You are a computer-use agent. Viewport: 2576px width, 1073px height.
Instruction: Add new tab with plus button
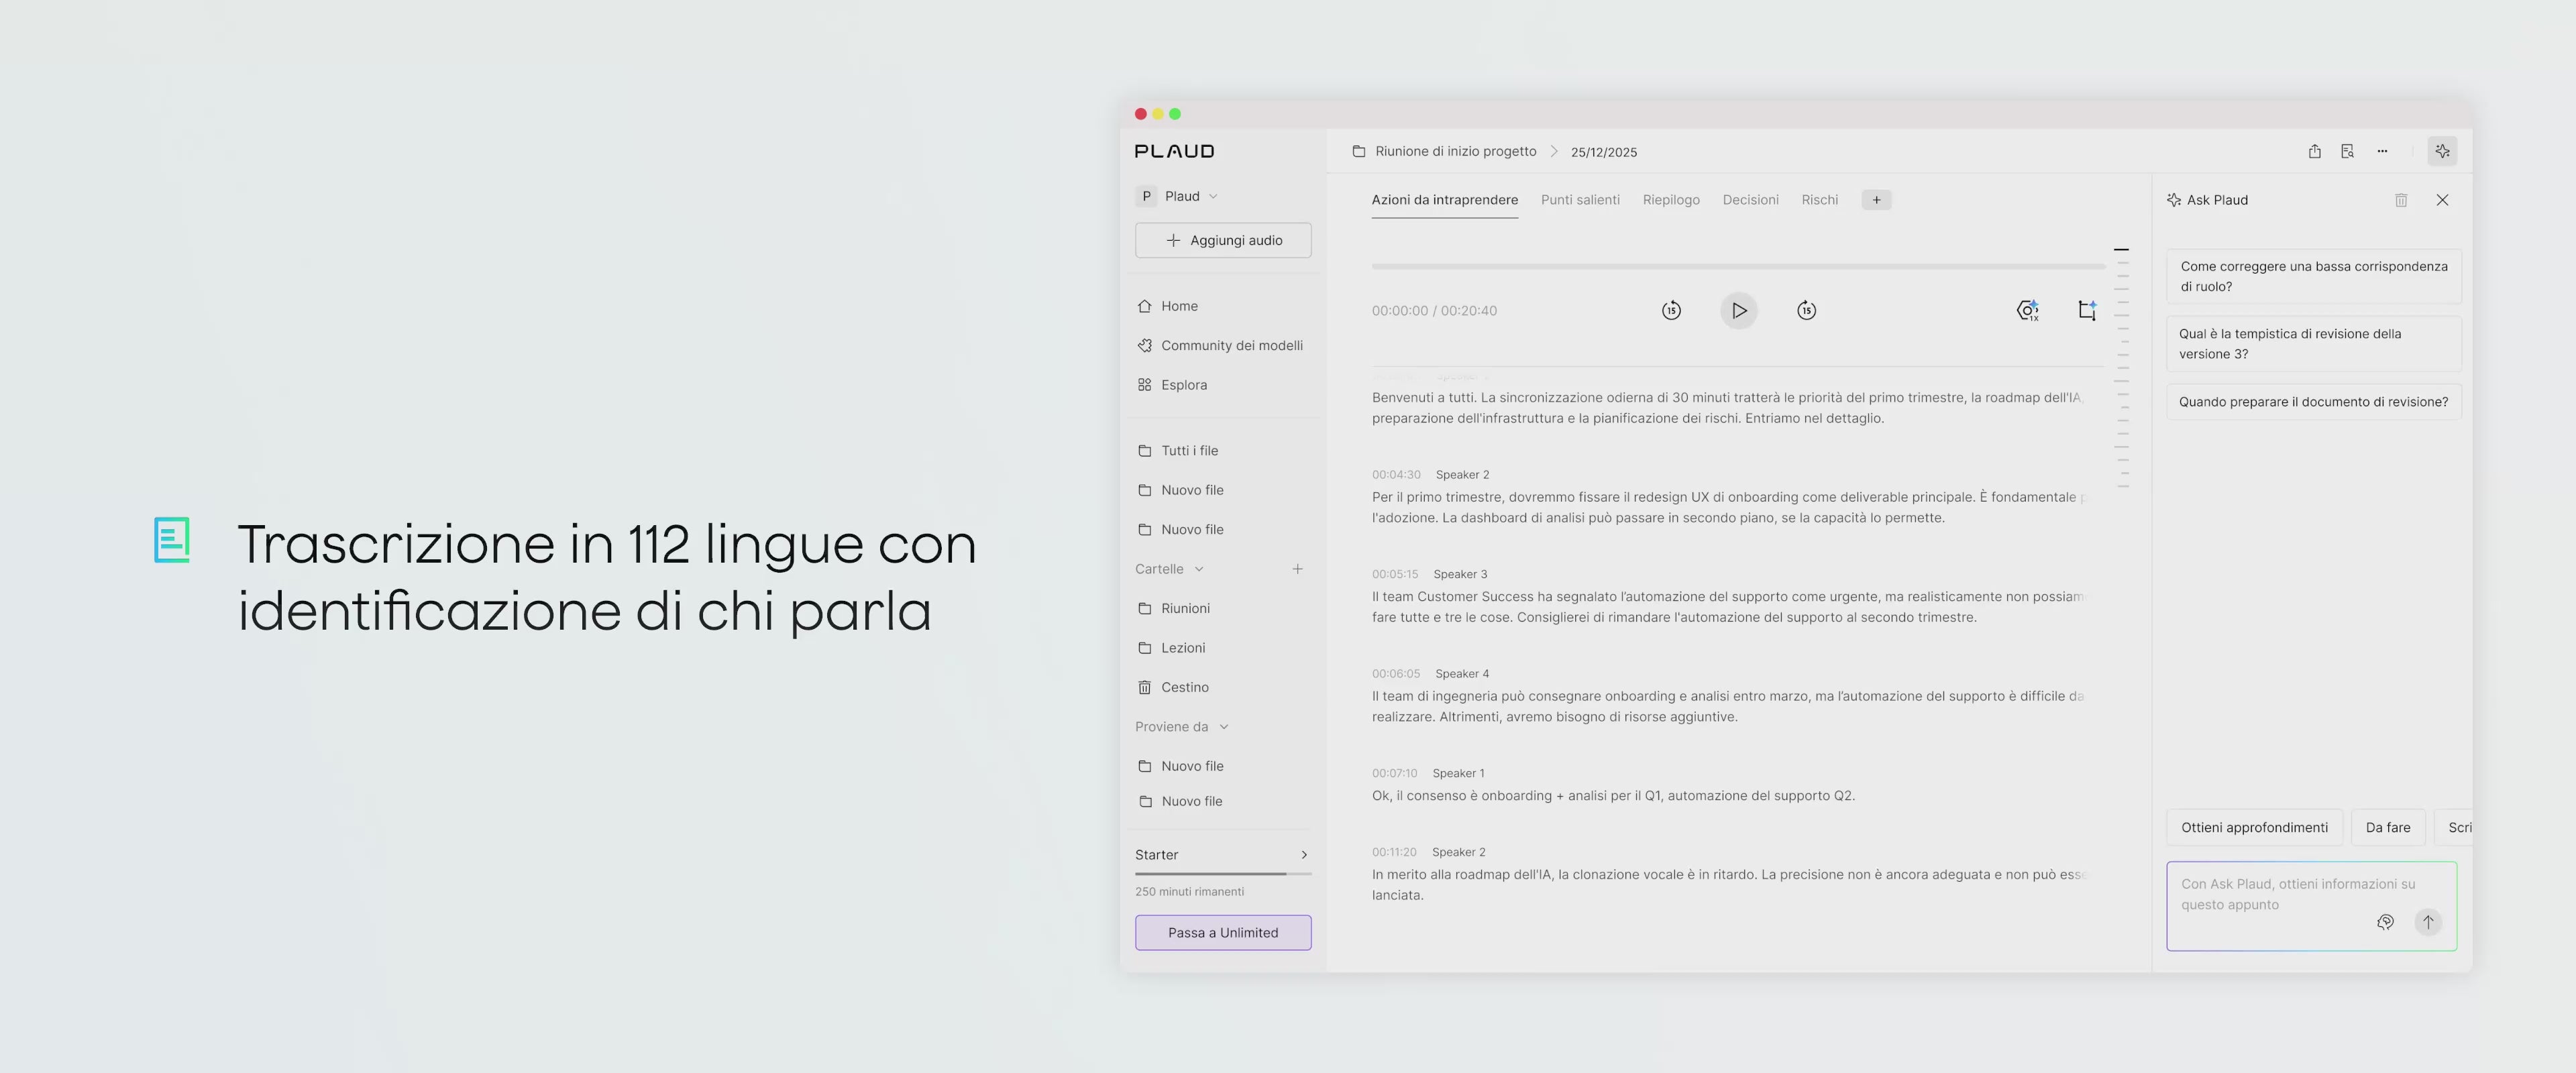click(1876, 200)
